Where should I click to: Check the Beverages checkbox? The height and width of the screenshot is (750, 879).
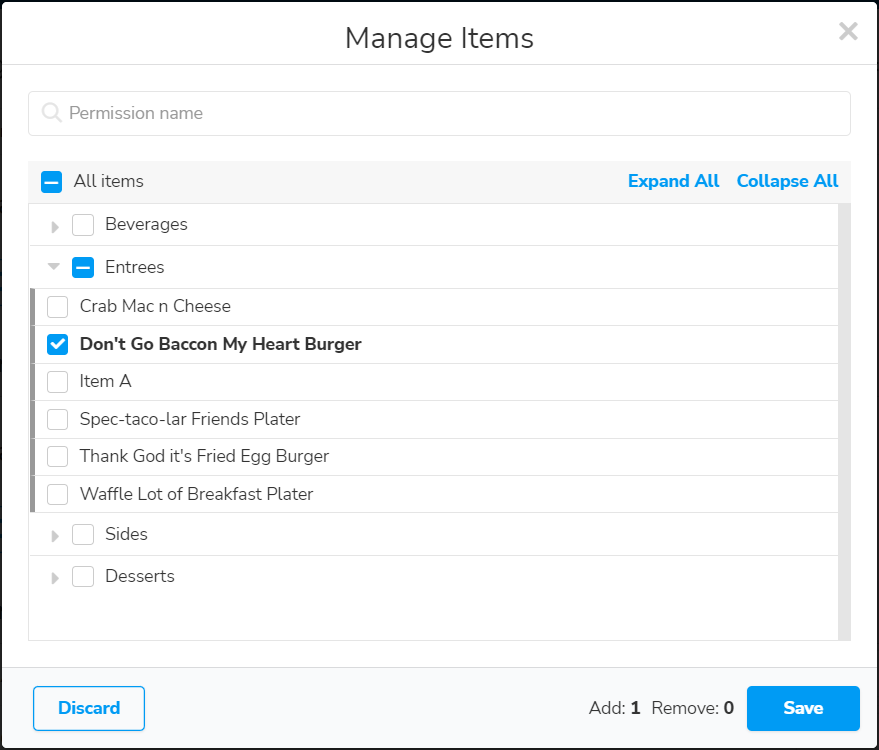(83, 225)
